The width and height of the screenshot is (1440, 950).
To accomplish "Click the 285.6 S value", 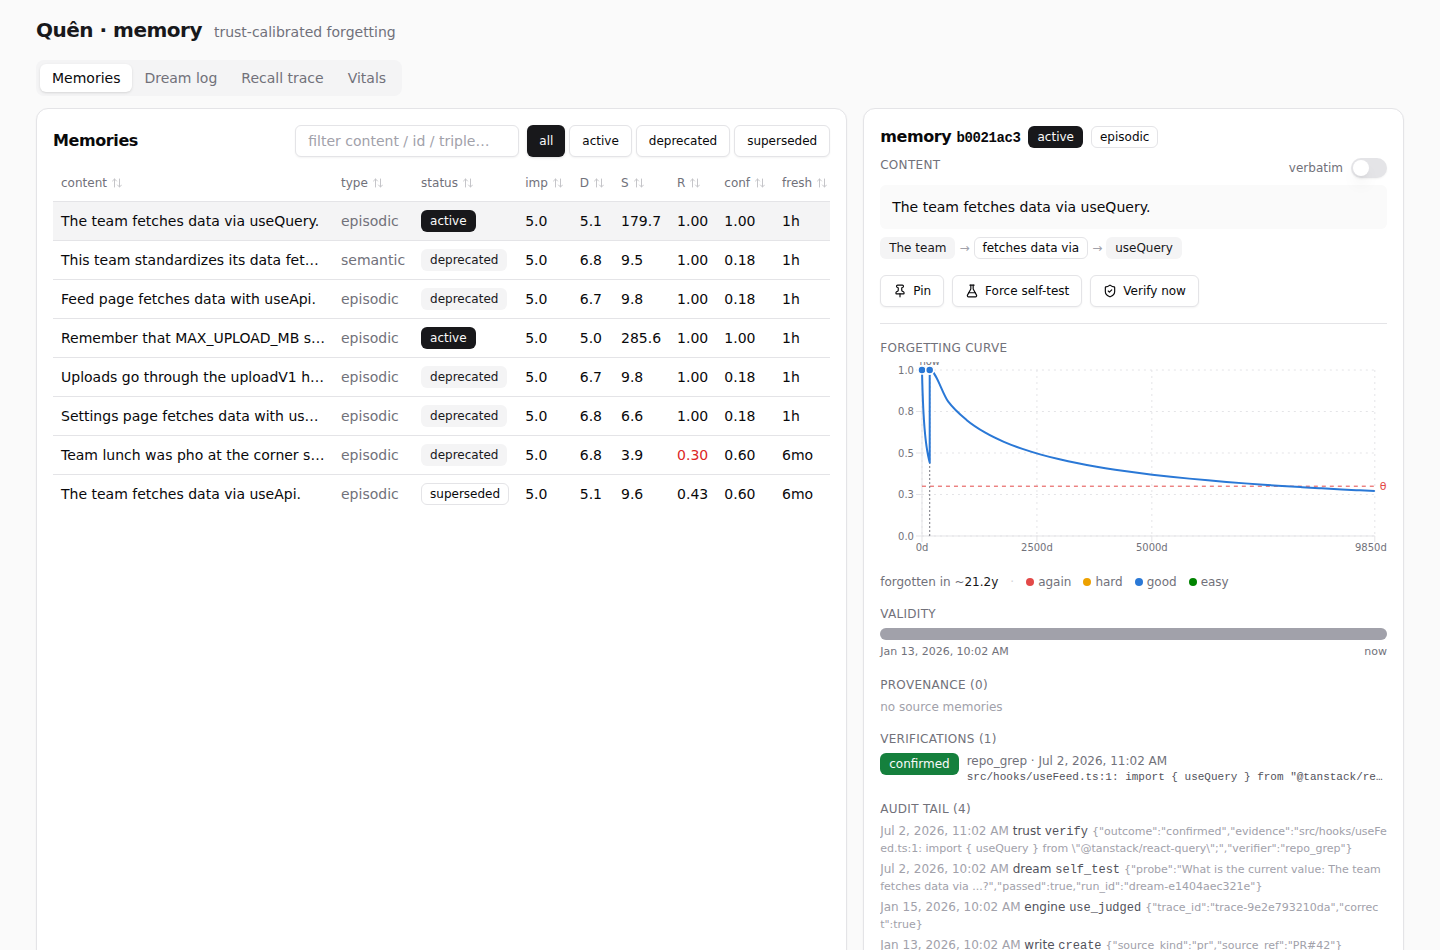I will [x=641, y=338].
